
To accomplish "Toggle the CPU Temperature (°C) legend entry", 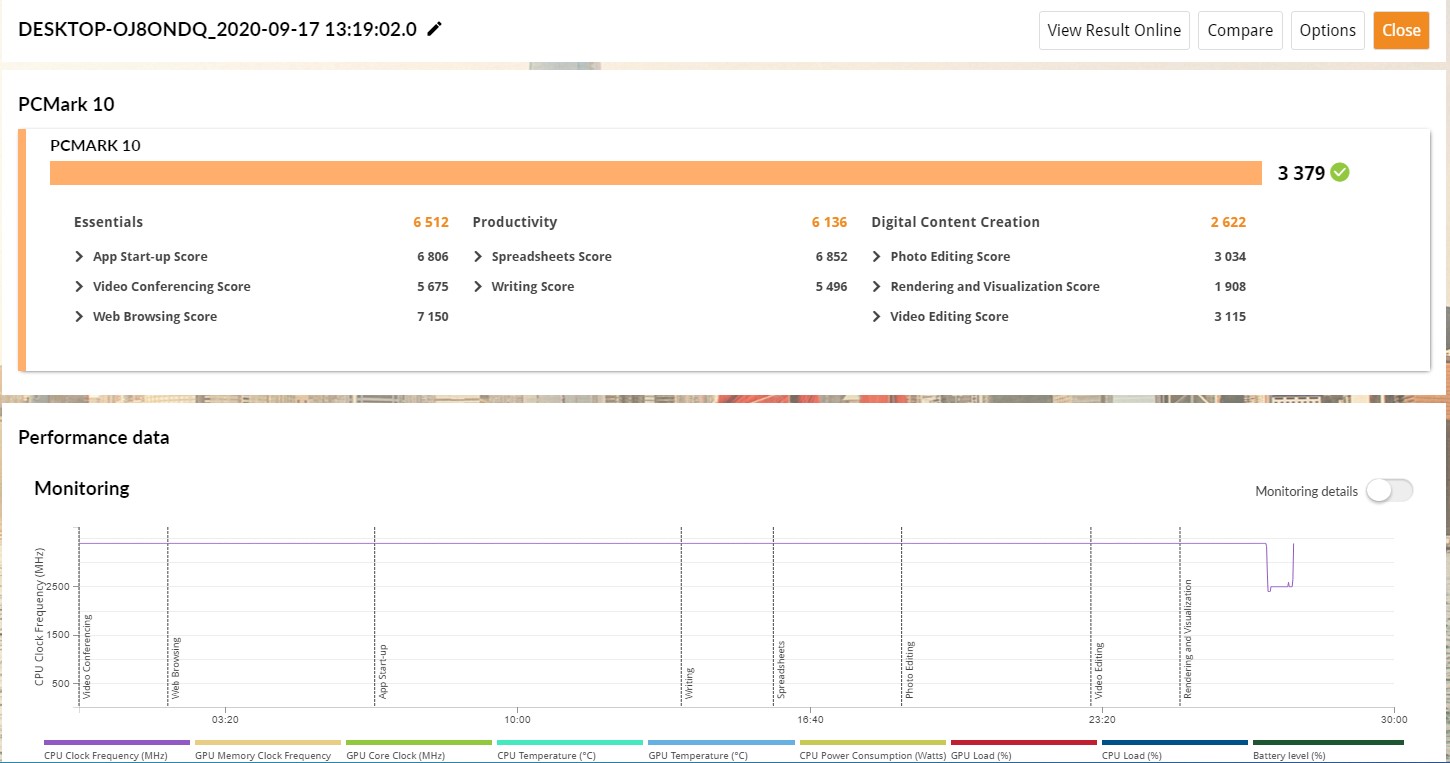I will (x=570, y=750).
